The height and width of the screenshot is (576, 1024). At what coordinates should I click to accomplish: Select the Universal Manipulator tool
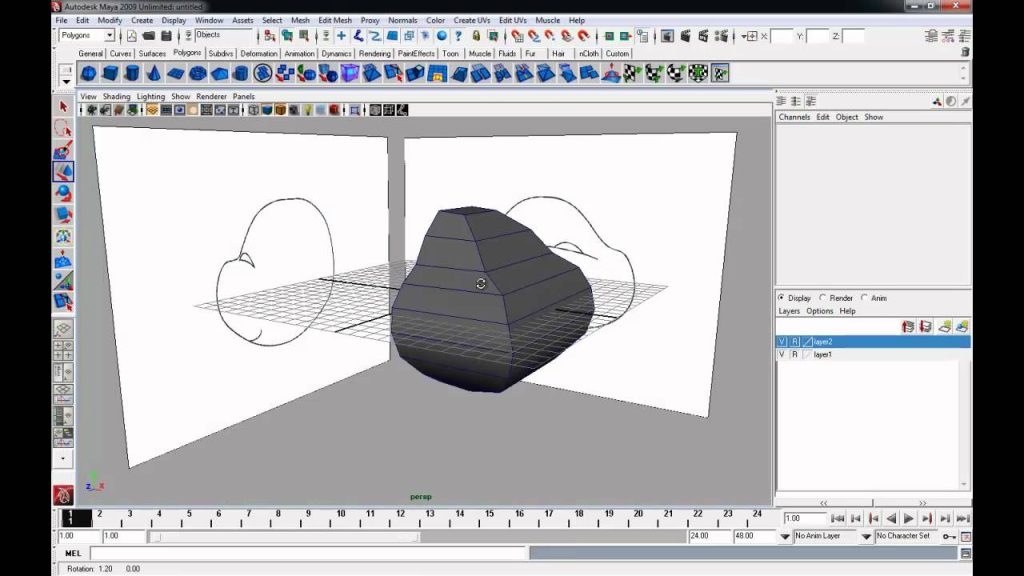coord(63,236)
